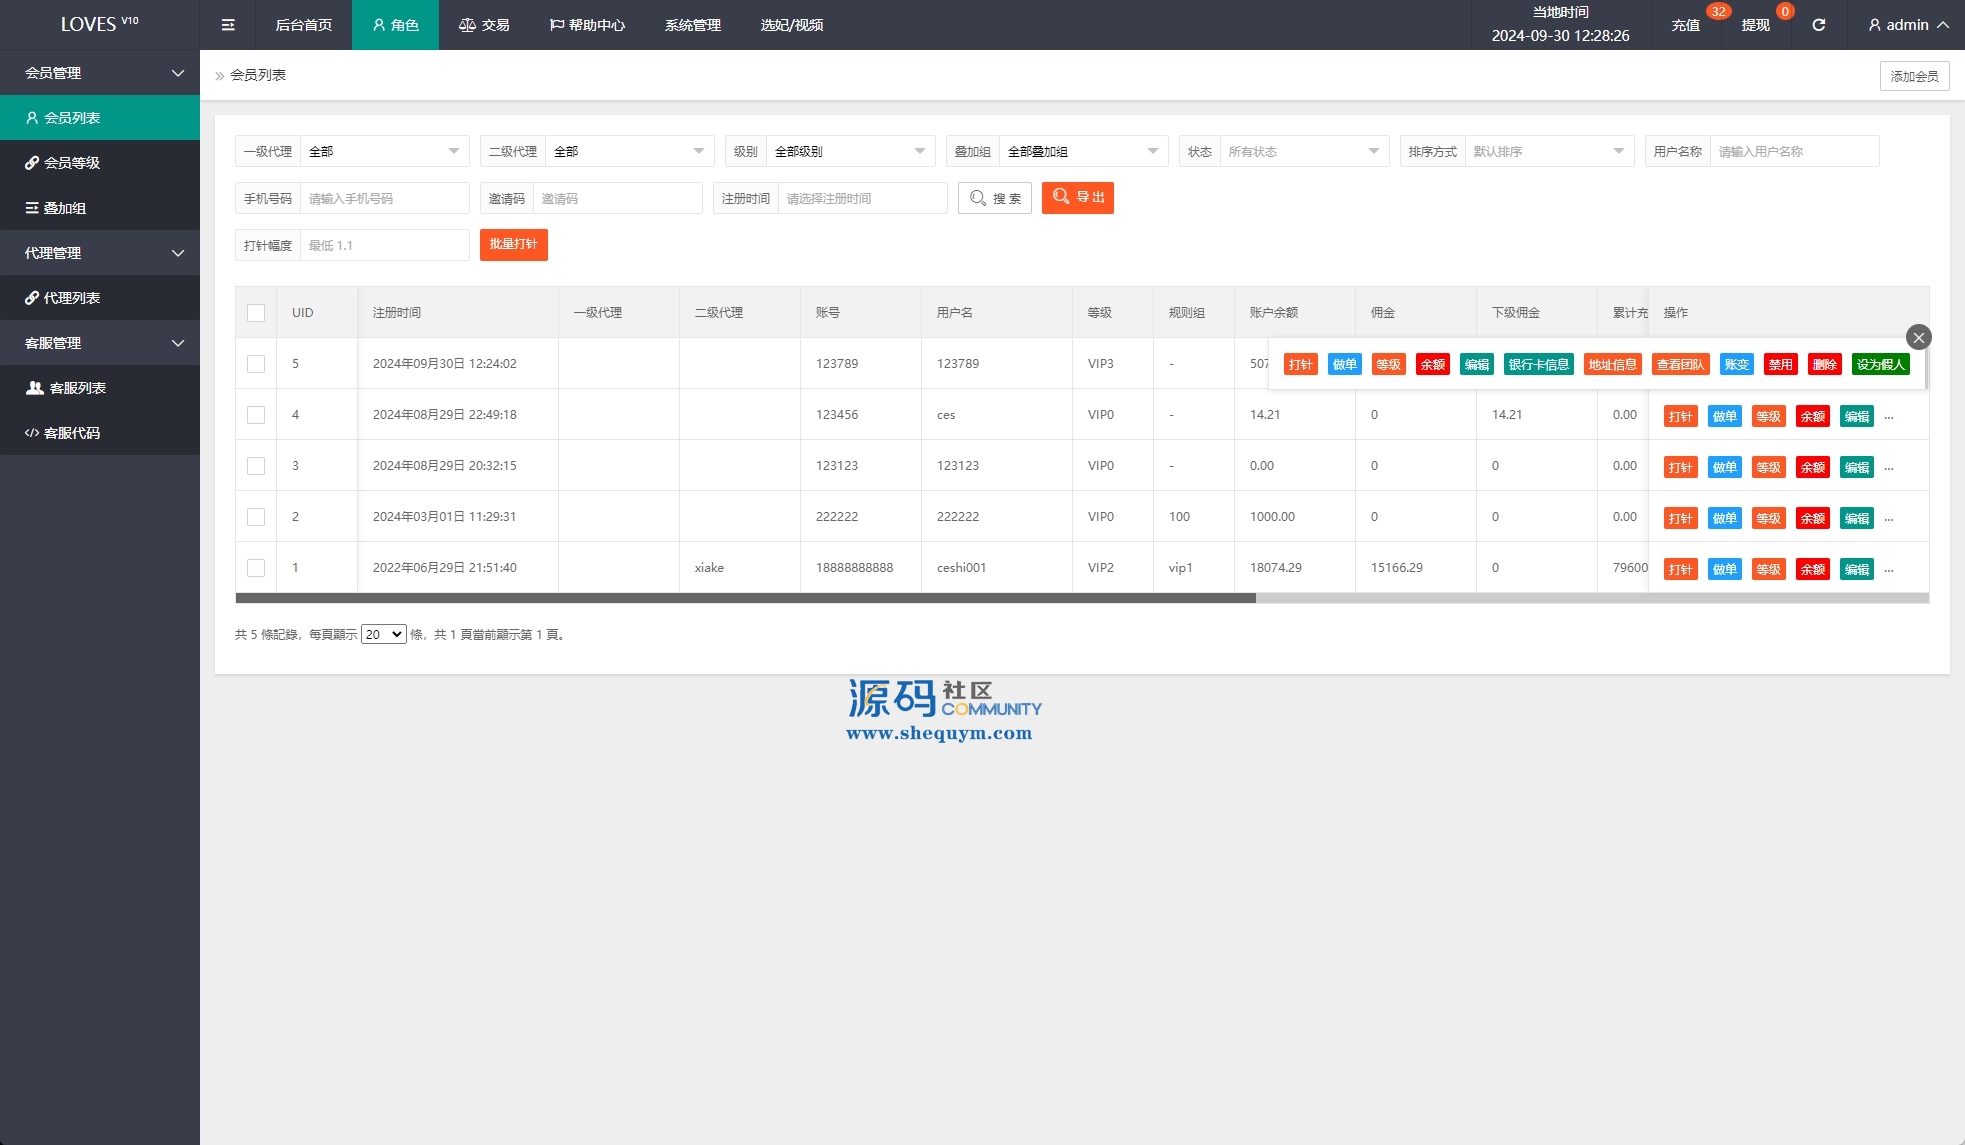1965x1145 pixels.
Task: Open 会员等级 link icon in sidebar
Action: tap(32, 163)
